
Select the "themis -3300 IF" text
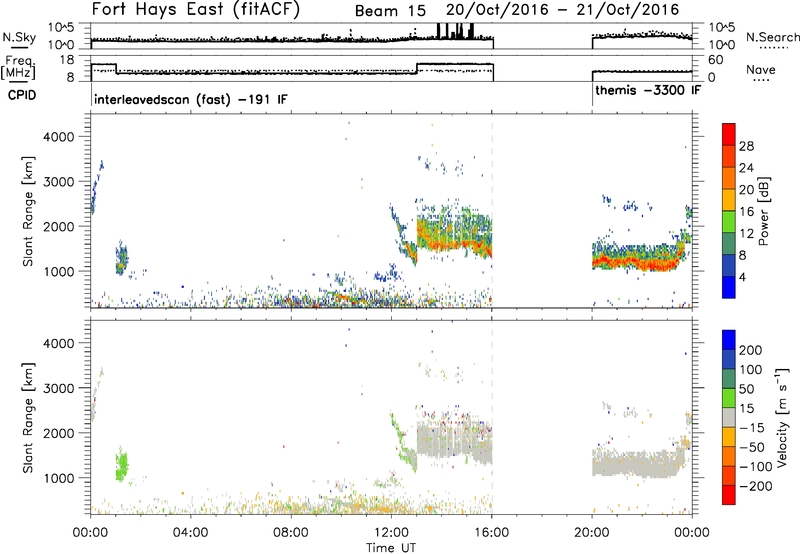(x=648, y=90)
